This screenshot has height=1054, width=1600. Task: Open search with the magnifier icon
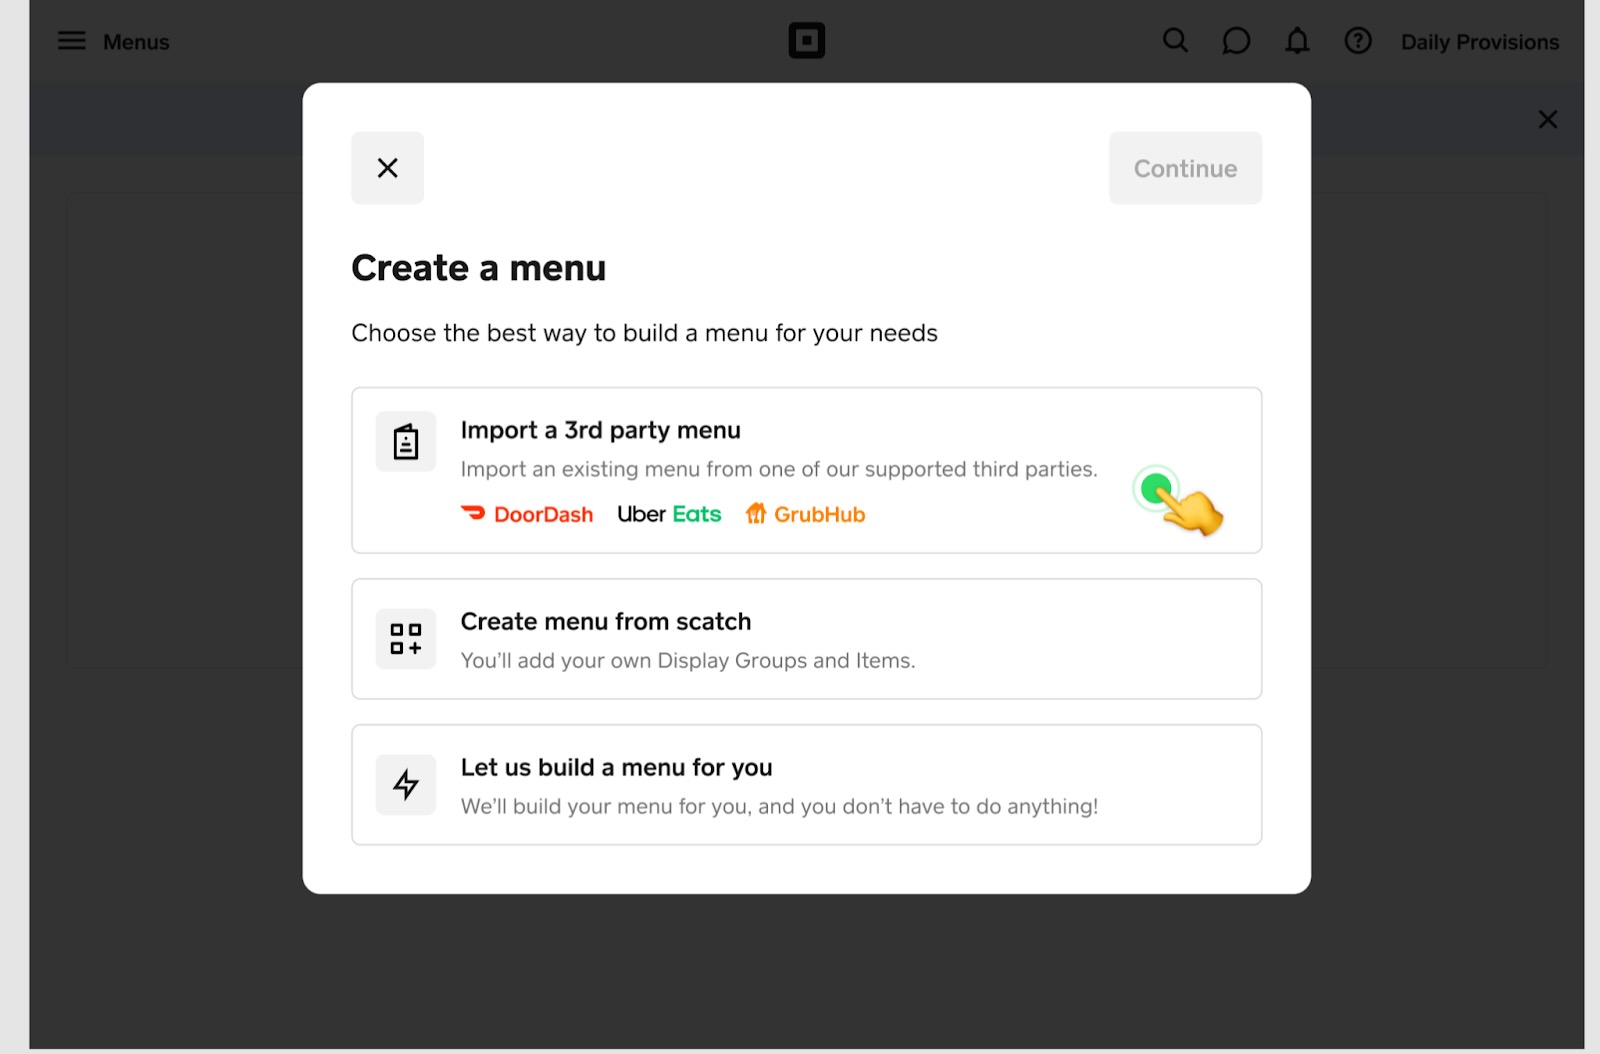click(x=1175, y=41)
